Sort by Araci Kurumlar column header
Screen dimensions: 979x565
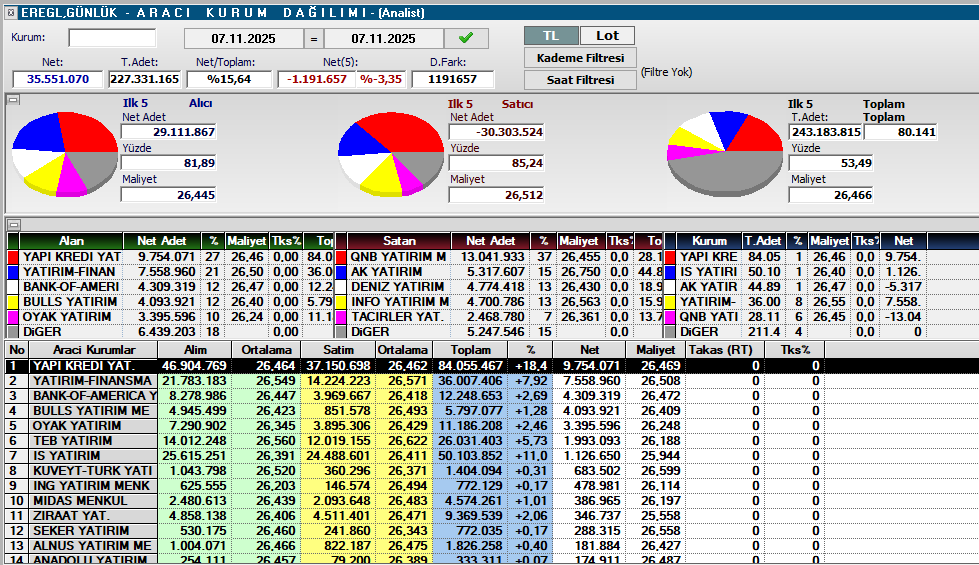click(x=93, y=349)
